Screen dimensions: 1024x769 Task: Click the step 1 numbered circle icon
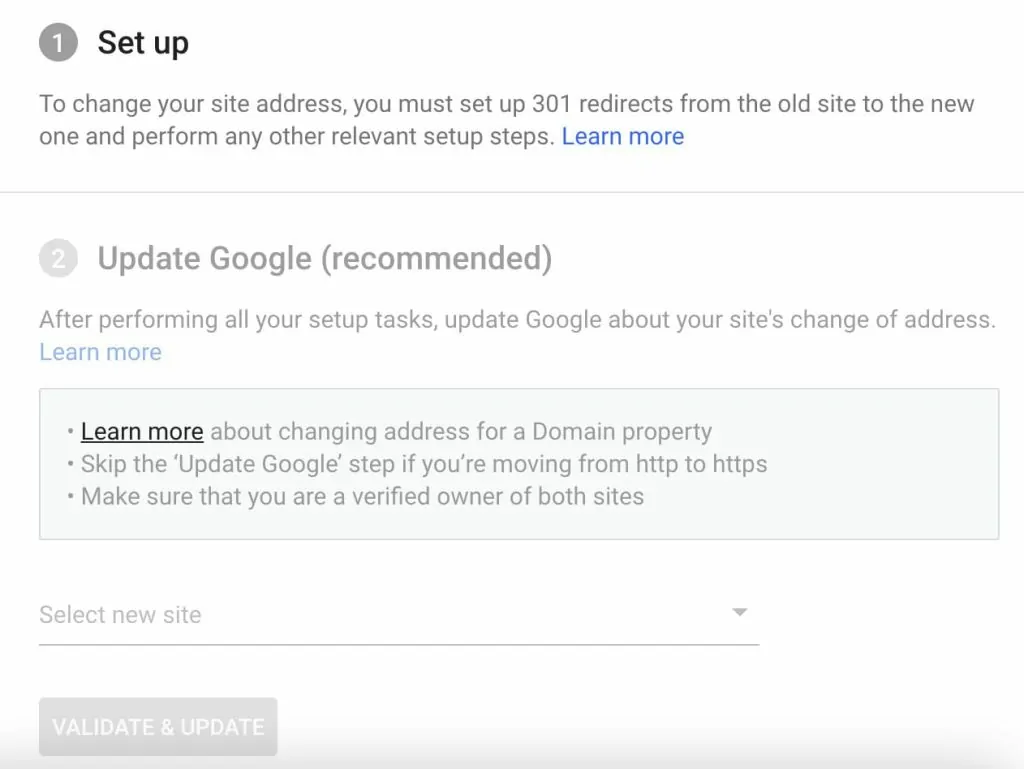pos(58,42)
